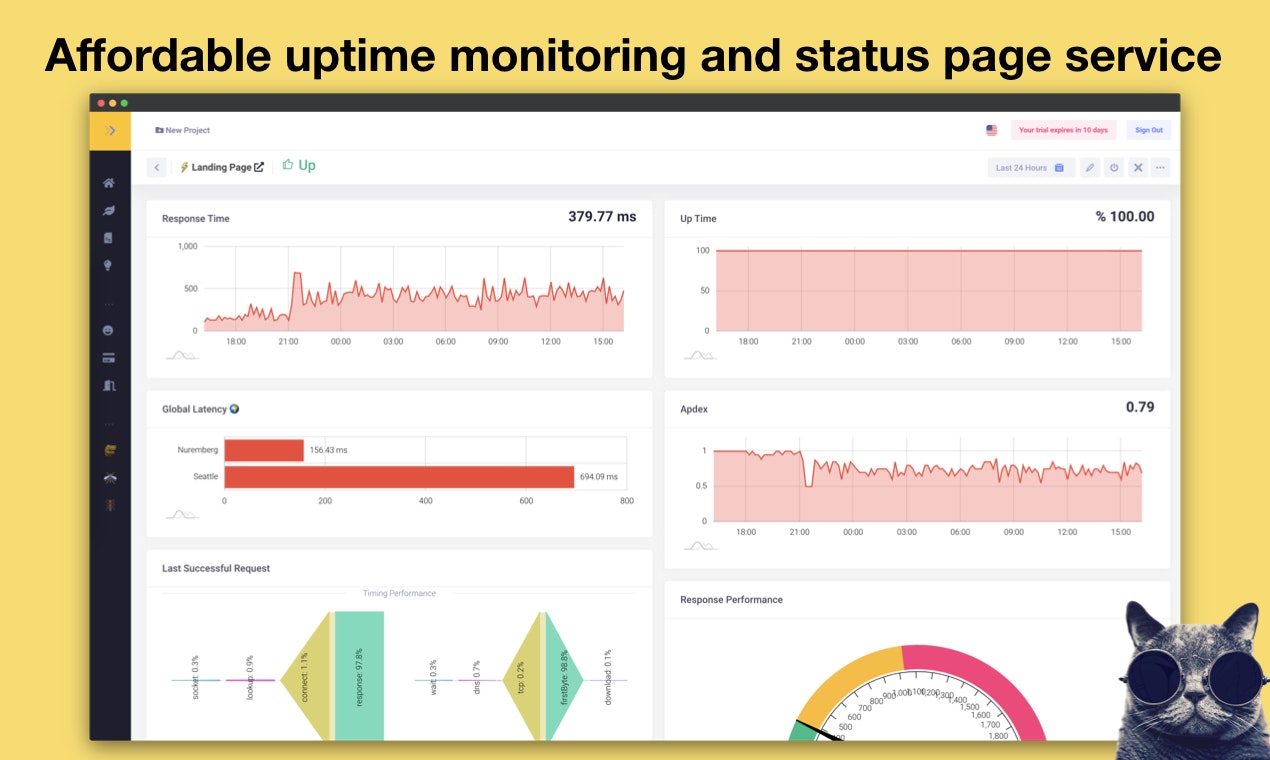Open the Home icon in the sidebar

click(x=109, y=183)
